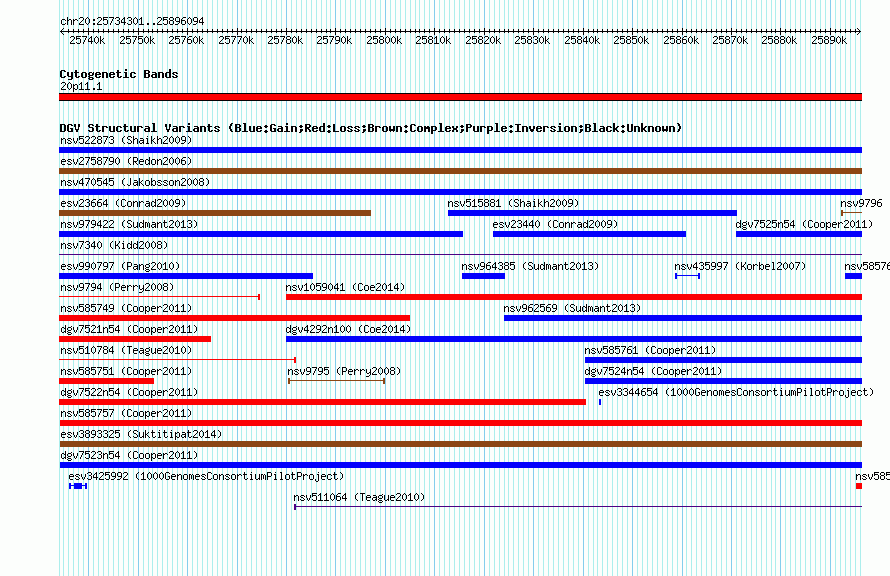Select dgv4292n100 (Coe2014) label
This screenshot has width=890, height=576.
348,329
